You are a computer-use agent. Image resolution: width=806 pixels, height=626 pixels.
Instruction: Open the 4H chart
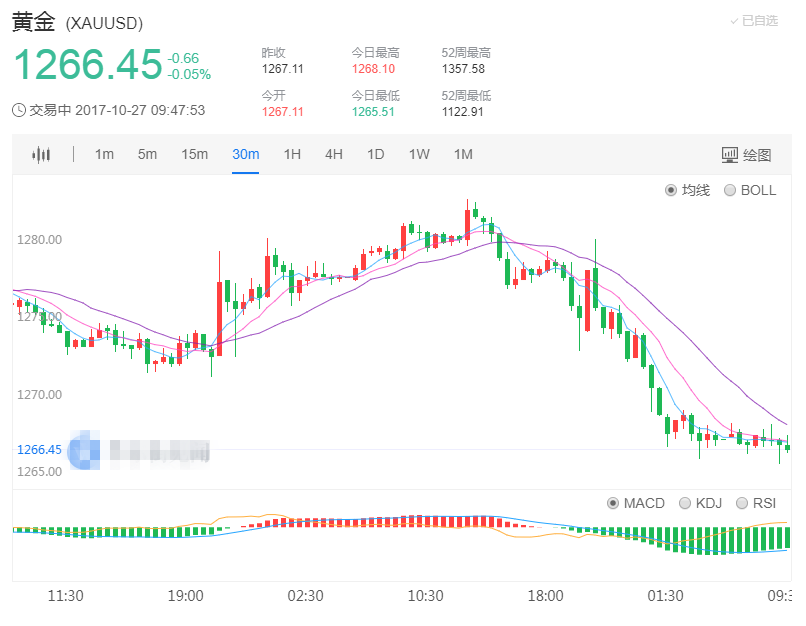coord(333,154)
